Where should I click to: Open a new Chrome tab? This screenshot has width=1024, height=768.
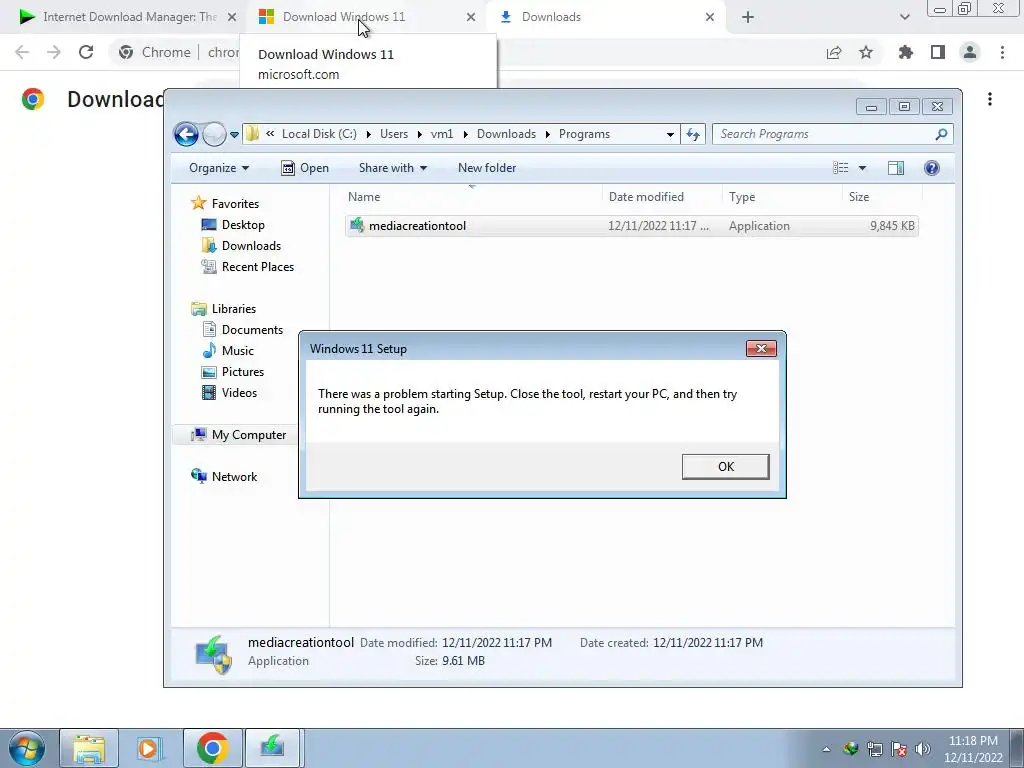tap(748, 17)
